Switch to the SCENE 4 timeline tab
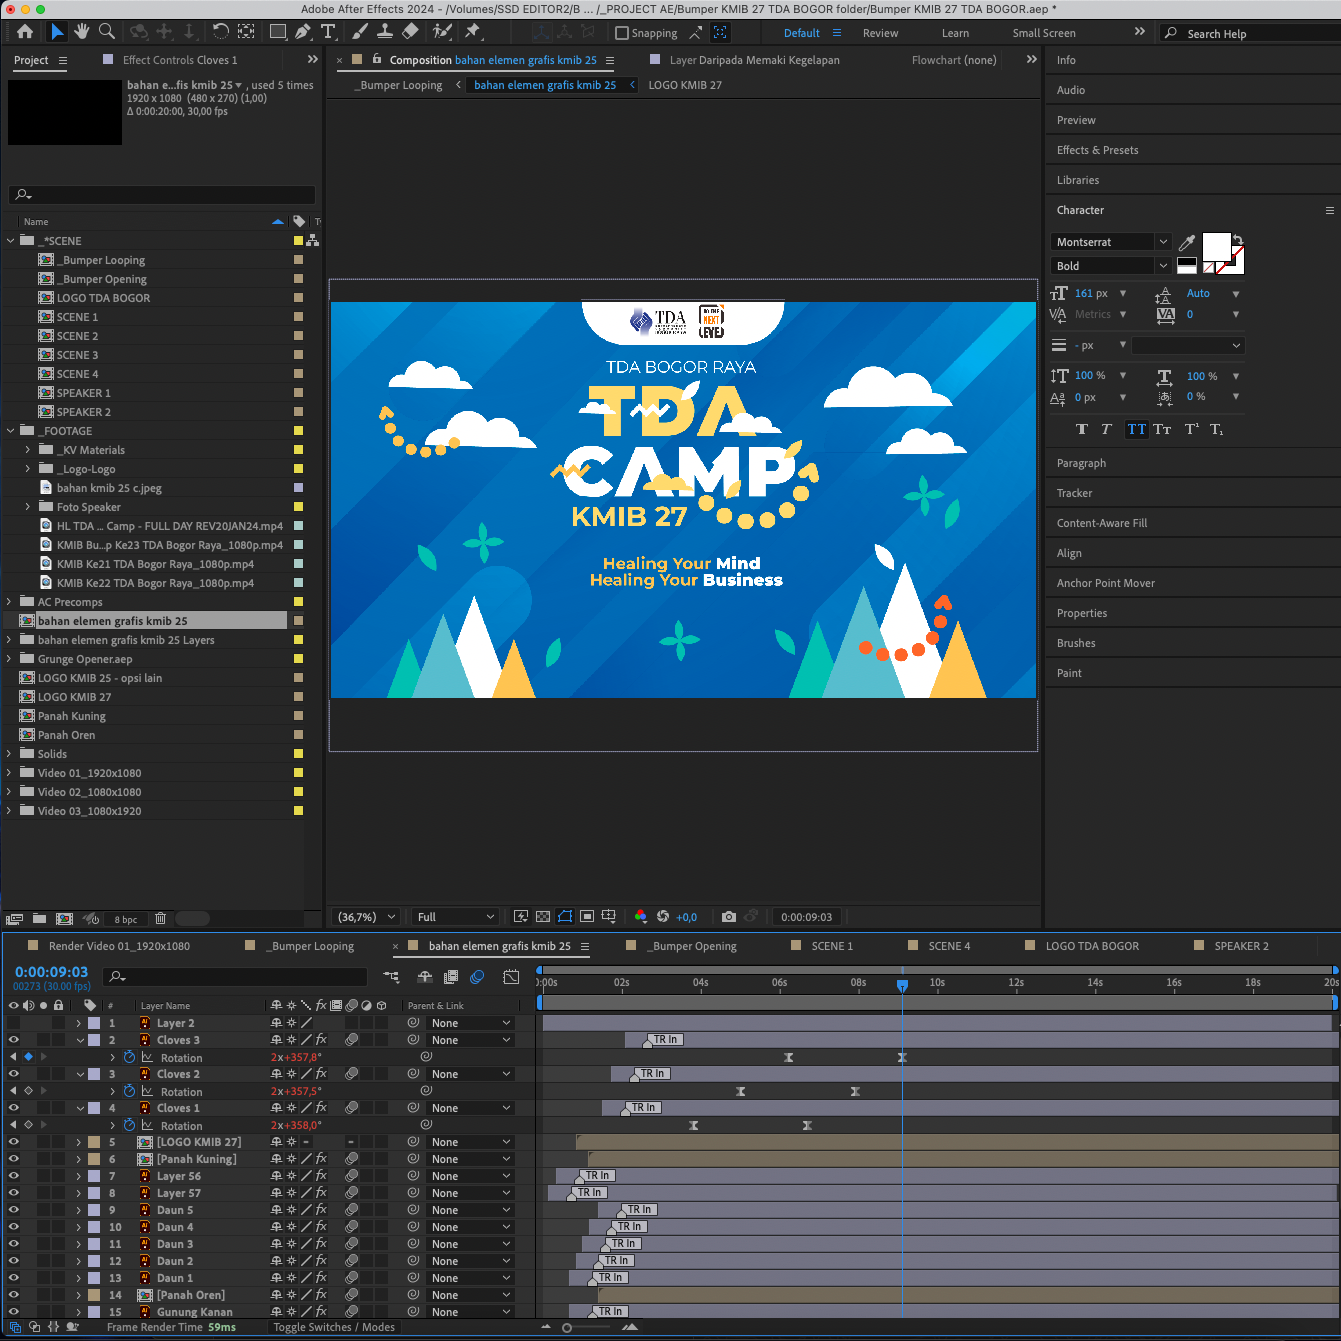Screen dimensions: 1341x1341 pyautogui.click(x=949, y=946)
